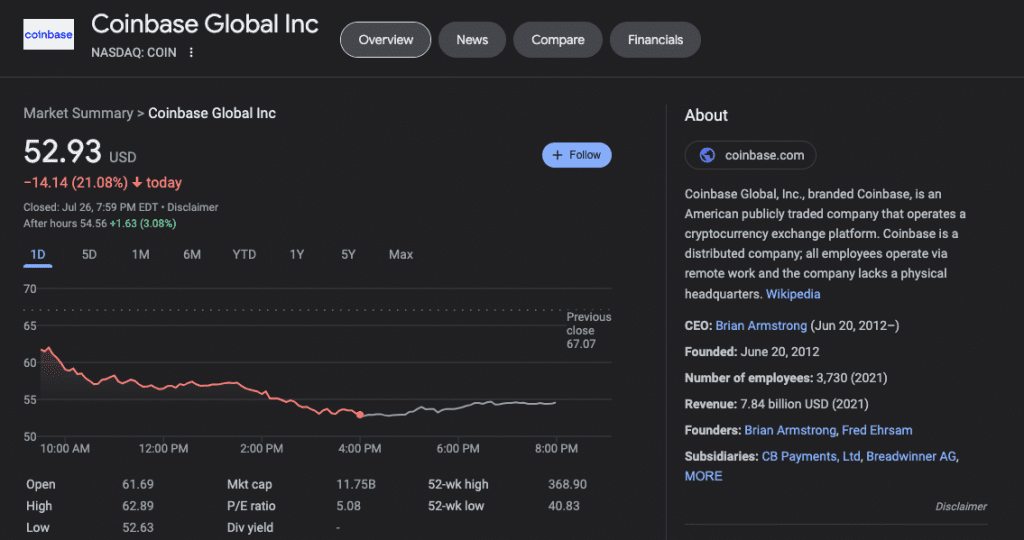Image resolution: width=1024 pixels, height=540 pixels.
Task: Show the 1Y chart range
Action: point(297,255)
